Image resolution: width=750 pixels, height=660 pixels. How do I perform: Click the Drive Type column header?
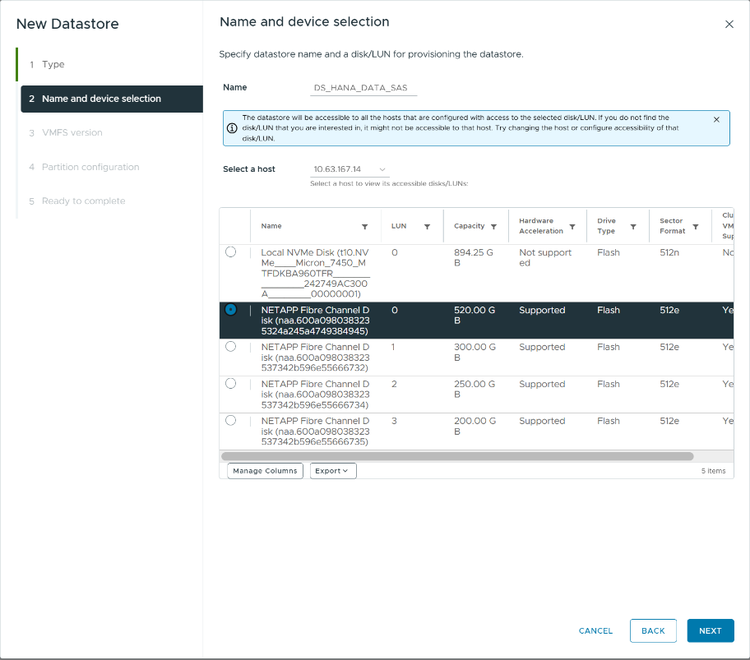click(606, 226)
